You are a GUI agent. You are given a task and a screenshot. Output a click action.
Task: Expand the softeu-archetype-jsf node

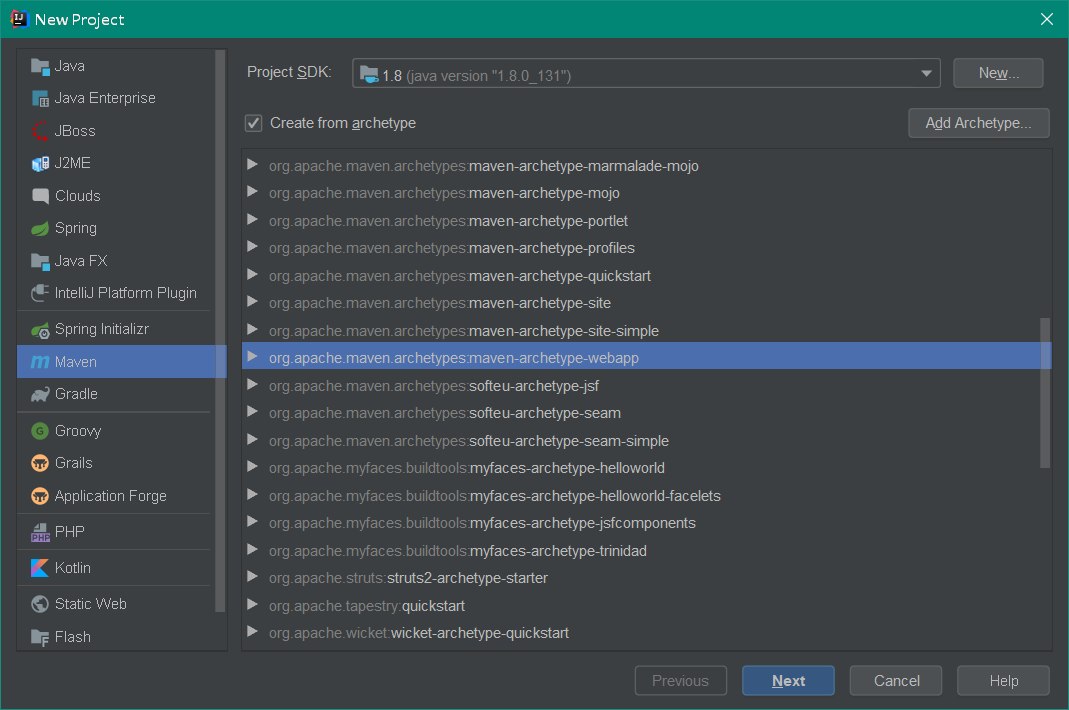[x=252, y=385]
